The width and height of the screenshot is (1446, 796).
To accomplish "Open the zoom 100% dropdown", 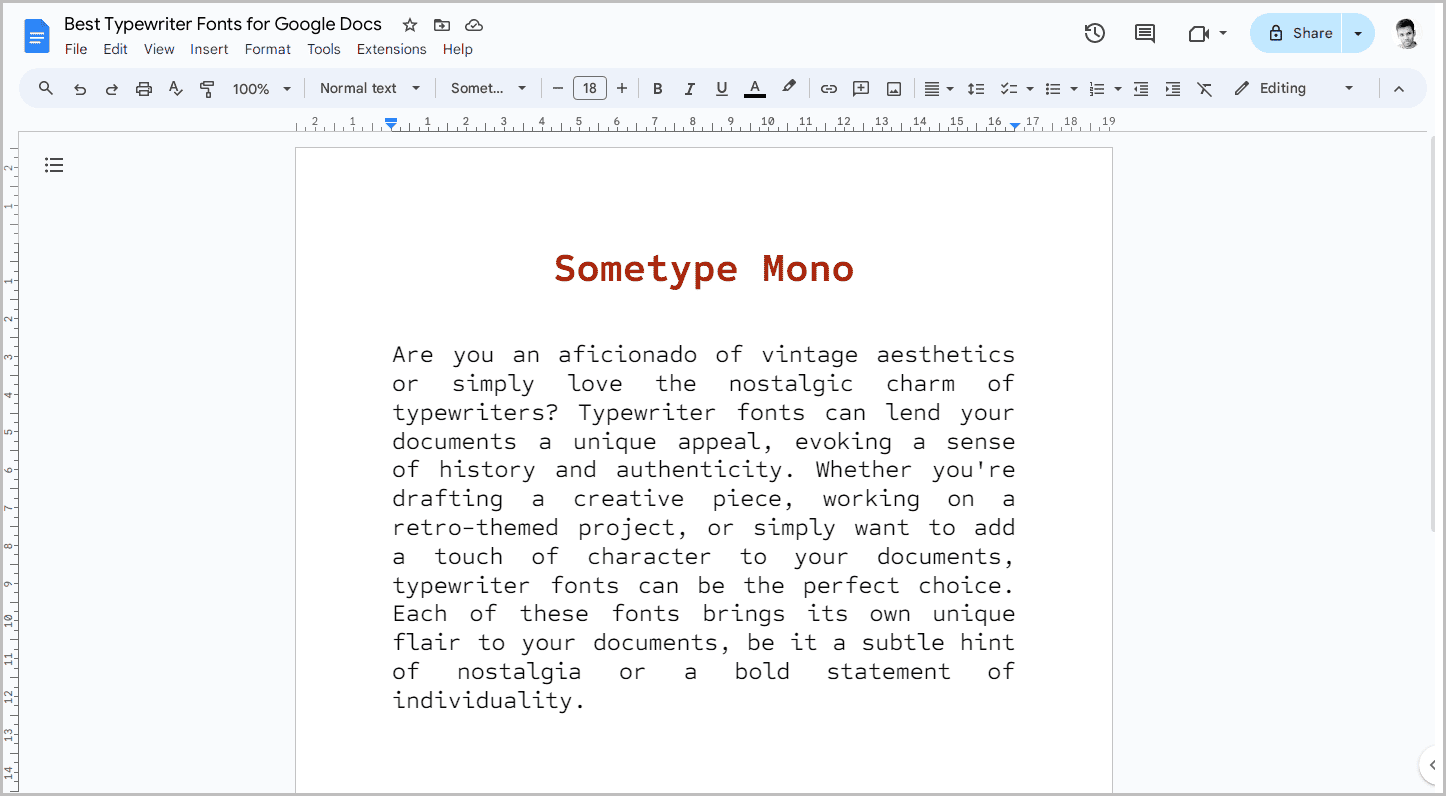I will pos(262,89).
